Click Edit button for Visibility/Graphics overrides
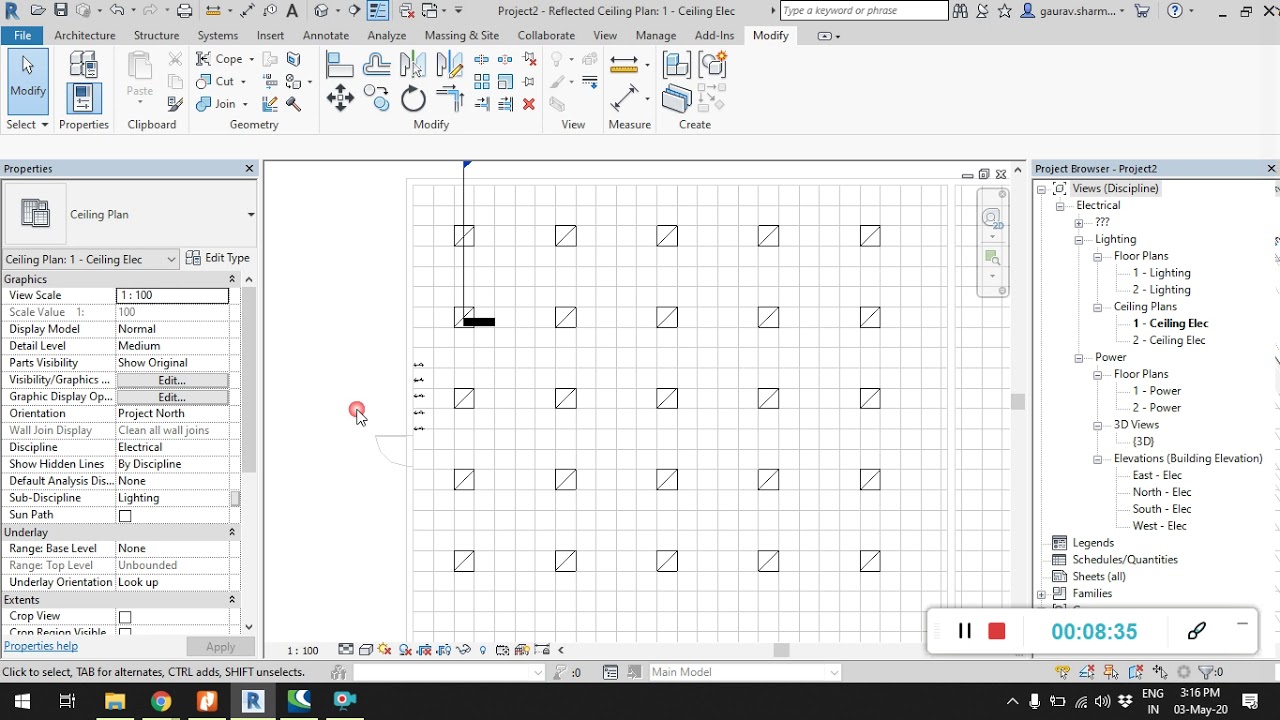The image size is (1280, 720). [x=172, y=380]
